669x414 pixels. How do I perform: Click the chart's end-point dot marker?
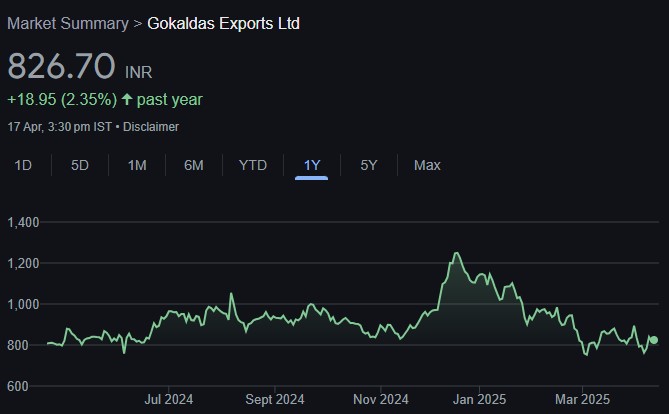coord(654,340)
